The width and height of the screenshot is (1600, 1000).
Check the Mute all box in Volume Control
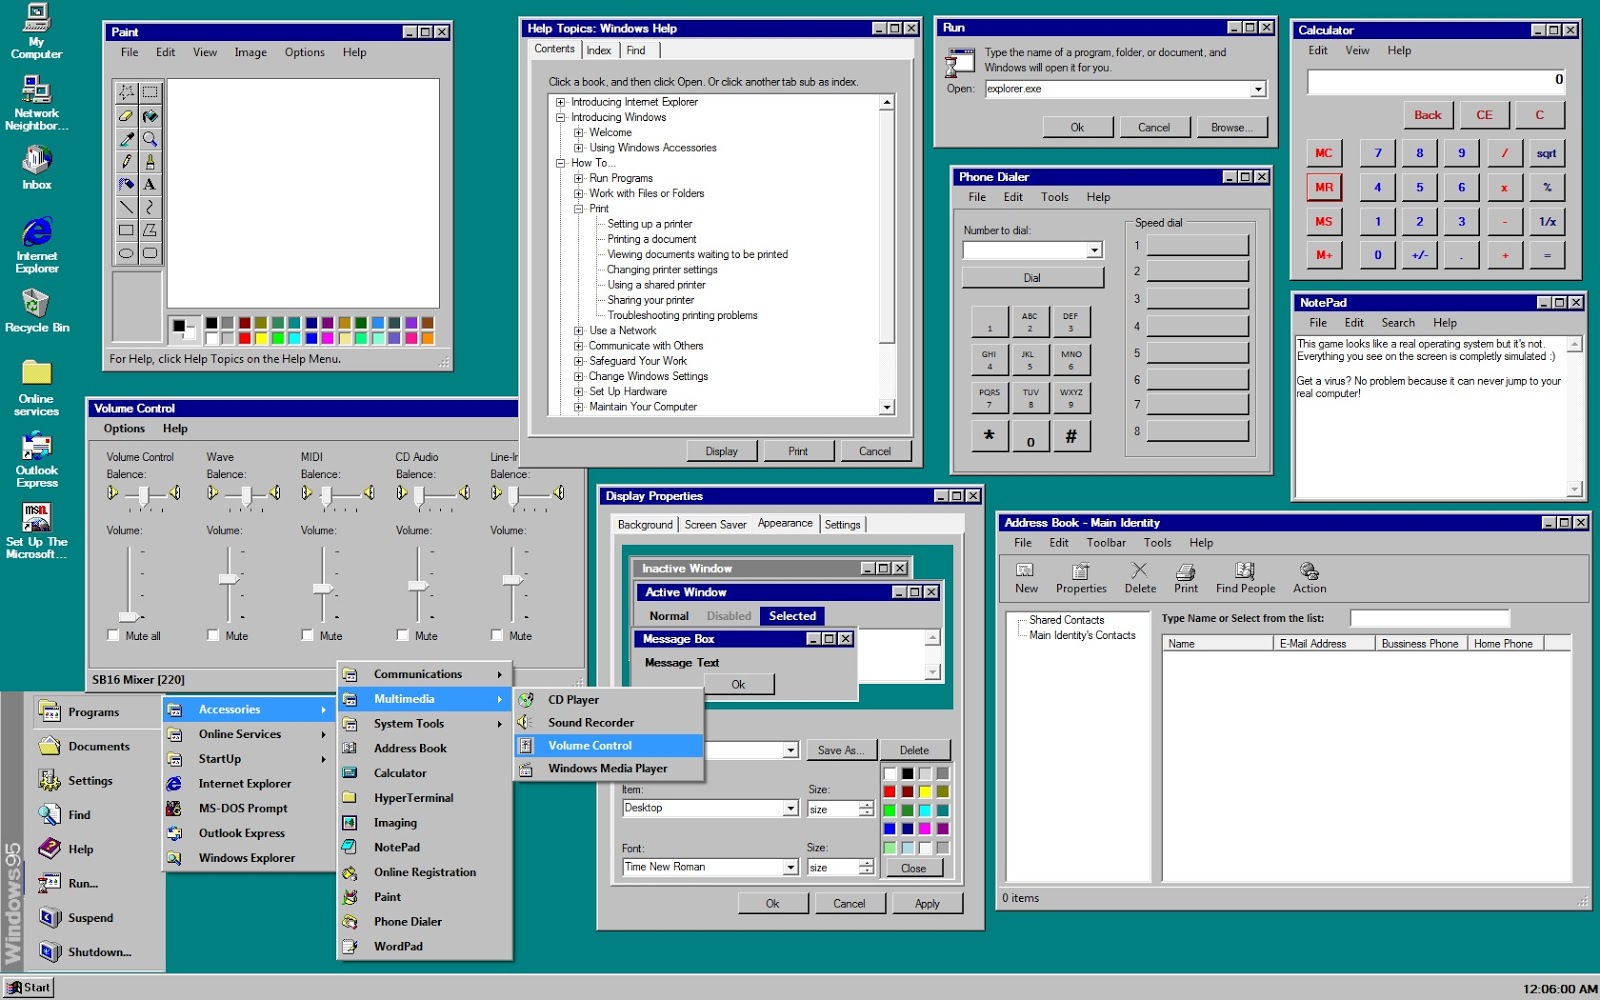113,634
